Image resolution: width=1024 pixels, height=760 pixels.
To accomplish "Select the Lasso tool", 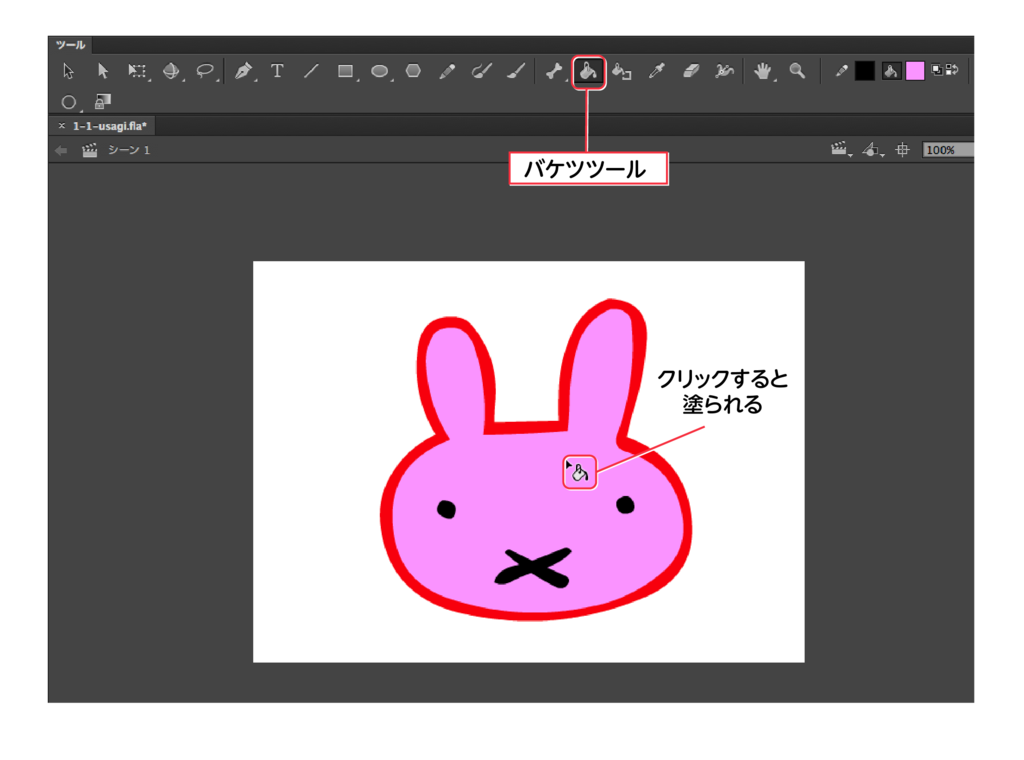I will click(205, 71).
